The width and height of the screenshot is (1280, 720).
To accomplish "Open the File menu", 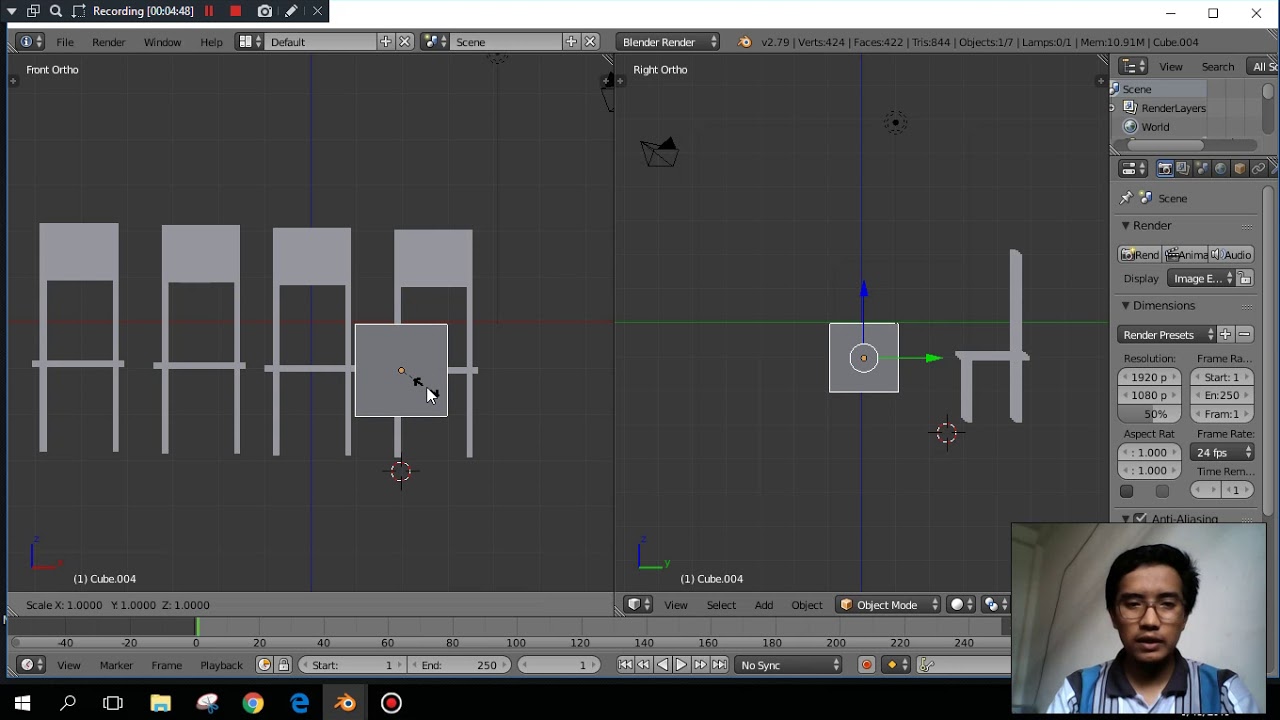I will [x=64, y=42].
